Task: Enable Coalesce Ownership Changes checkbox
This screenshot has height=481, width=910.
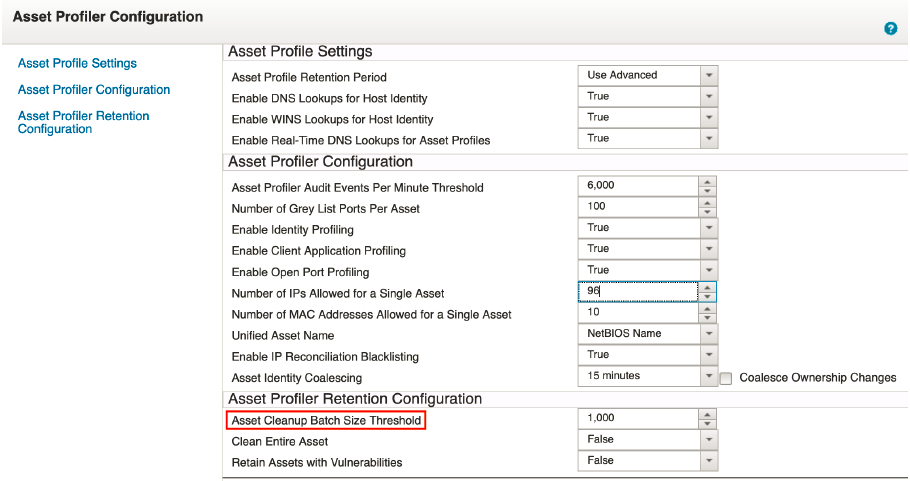Action: [x=727, y=378]
